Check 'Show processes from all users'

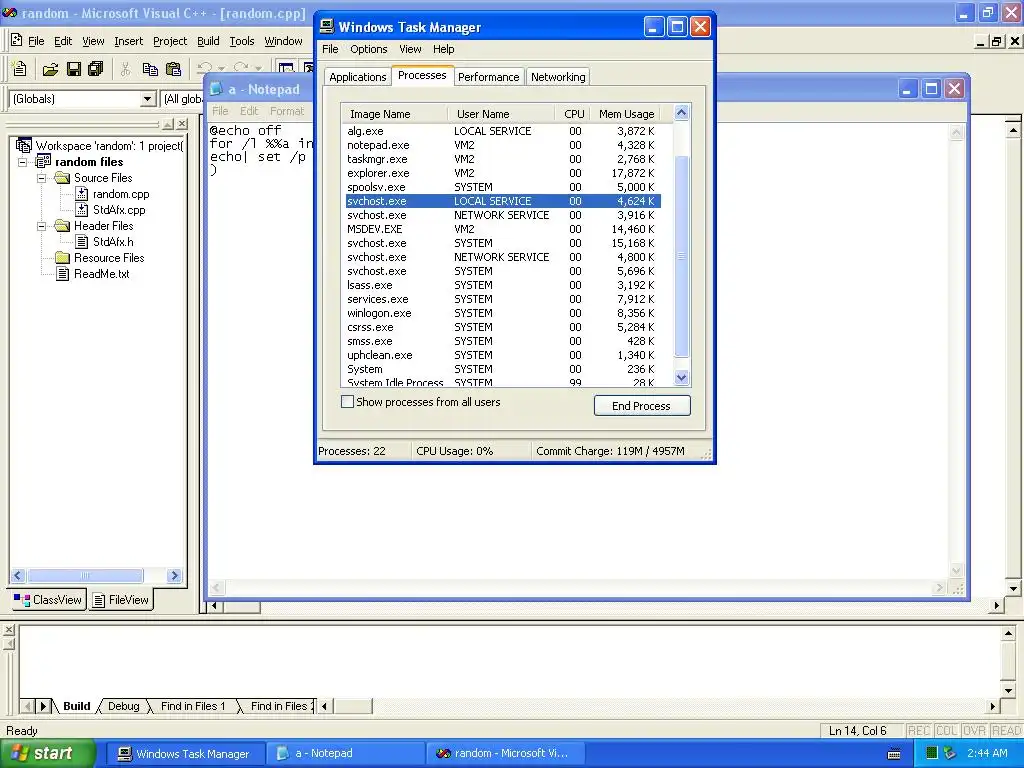coord(347,402)
